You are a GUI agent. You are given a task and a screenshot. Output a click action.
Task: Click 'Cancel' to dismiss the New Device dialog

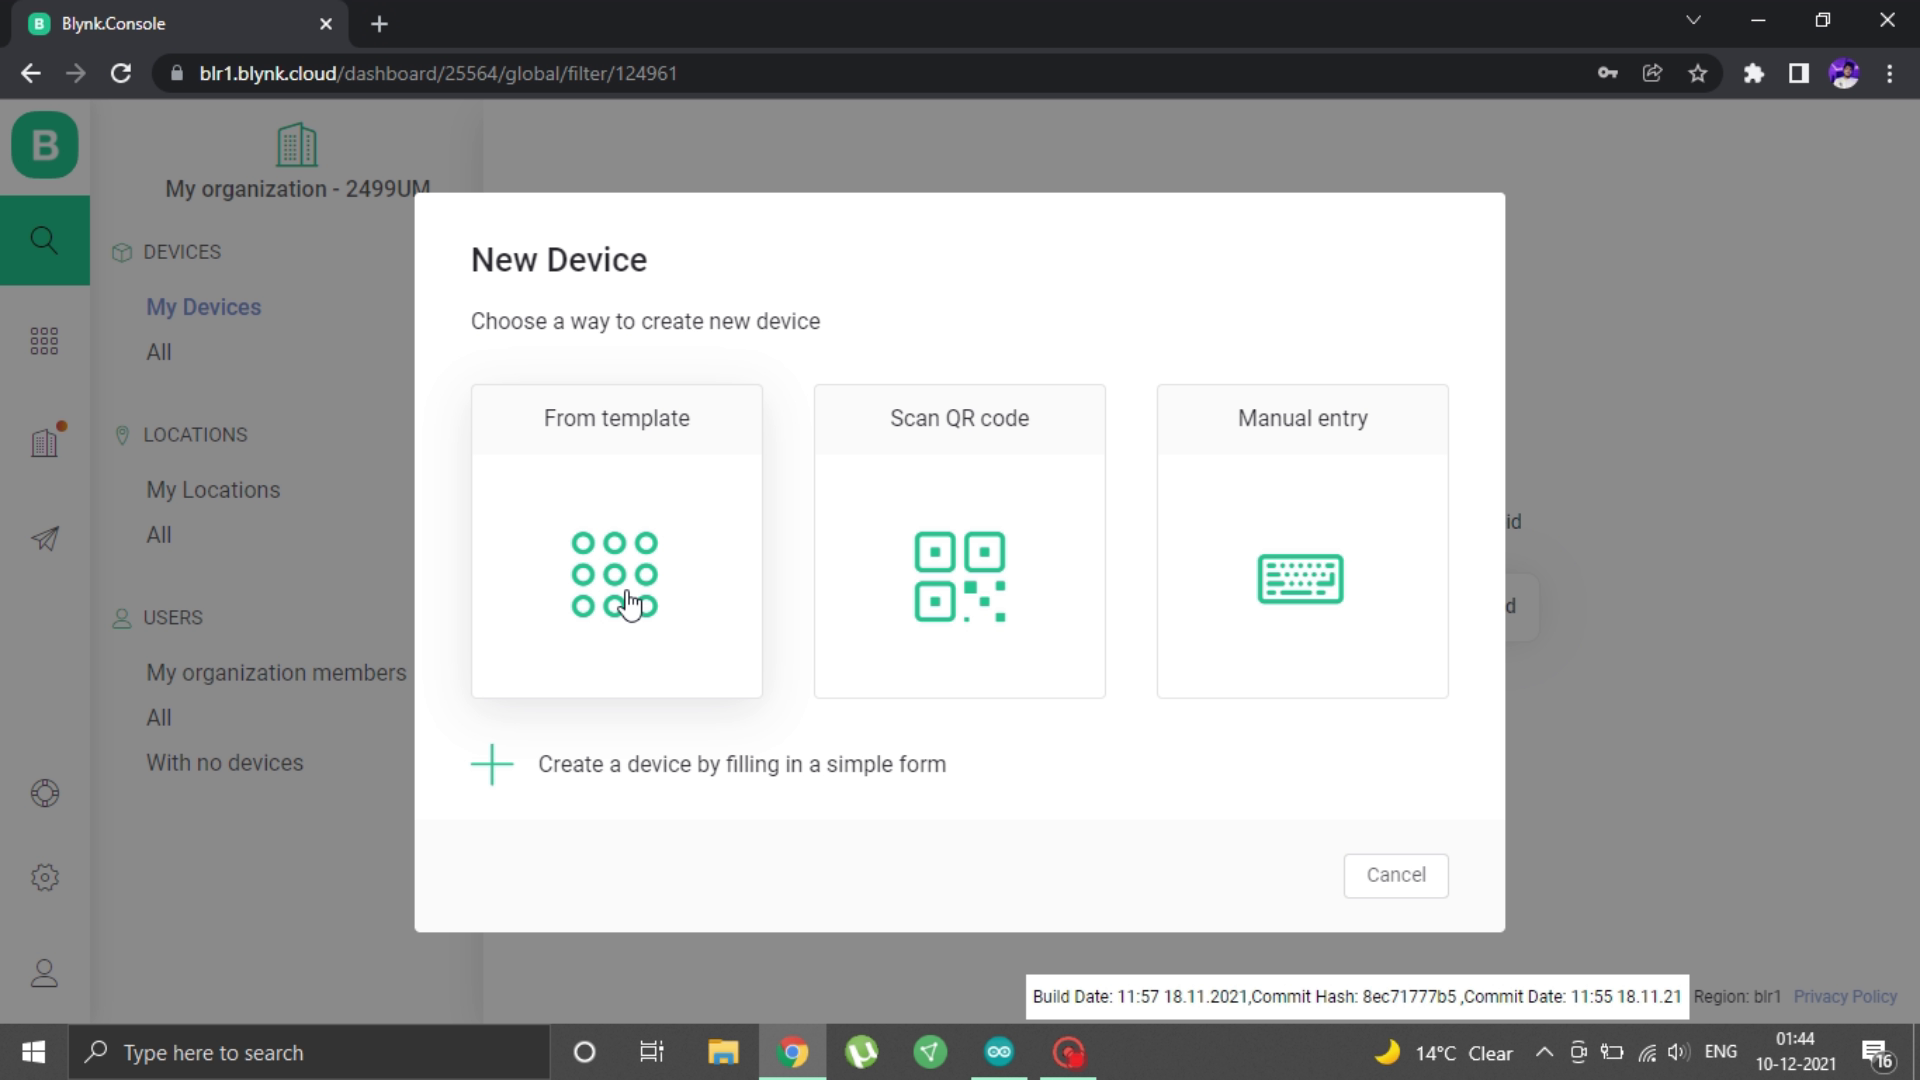(1396, 874)
